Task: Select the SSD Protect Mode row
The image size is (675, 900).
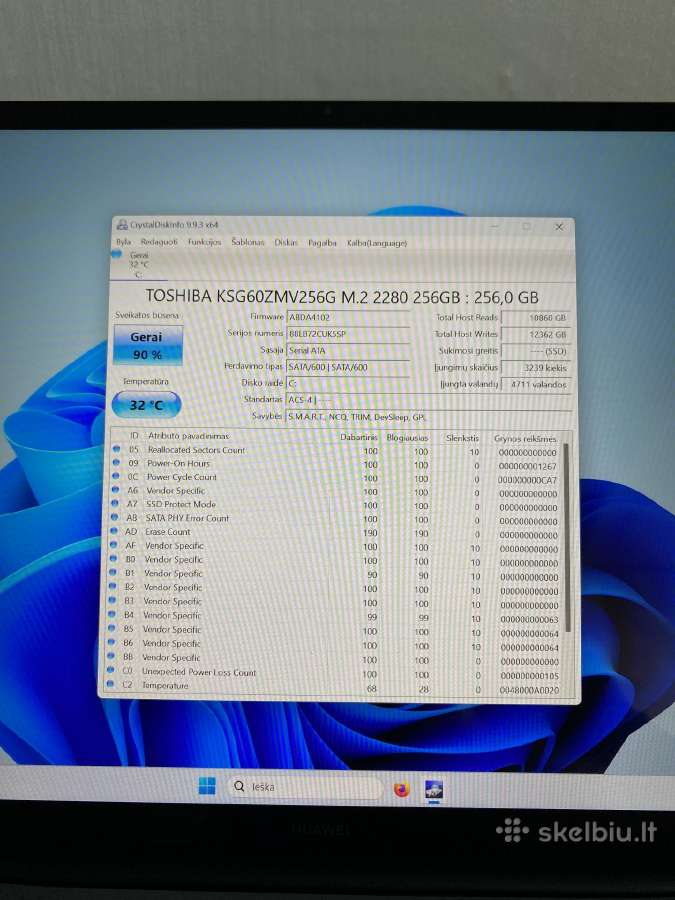Action: [336, 506]
